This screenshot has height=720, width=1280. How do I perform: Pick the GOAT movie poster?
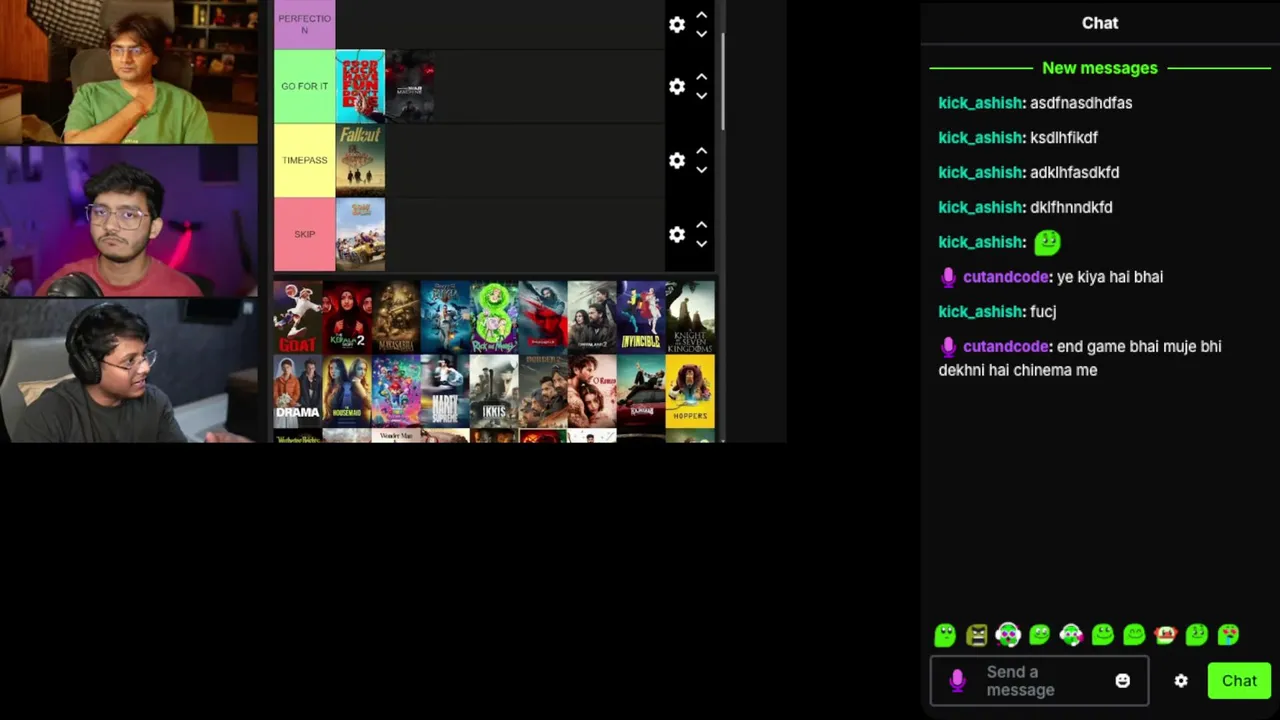tap(298, 317)
